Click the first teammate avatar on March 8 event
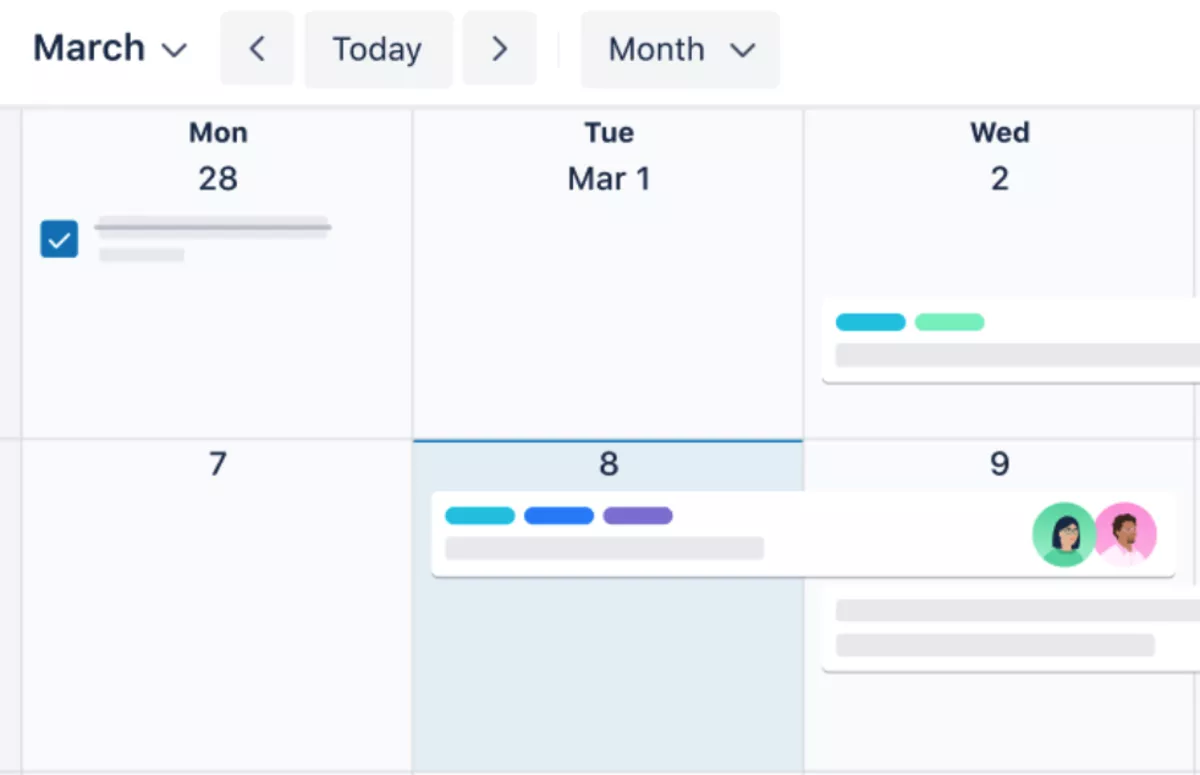 1063,535
